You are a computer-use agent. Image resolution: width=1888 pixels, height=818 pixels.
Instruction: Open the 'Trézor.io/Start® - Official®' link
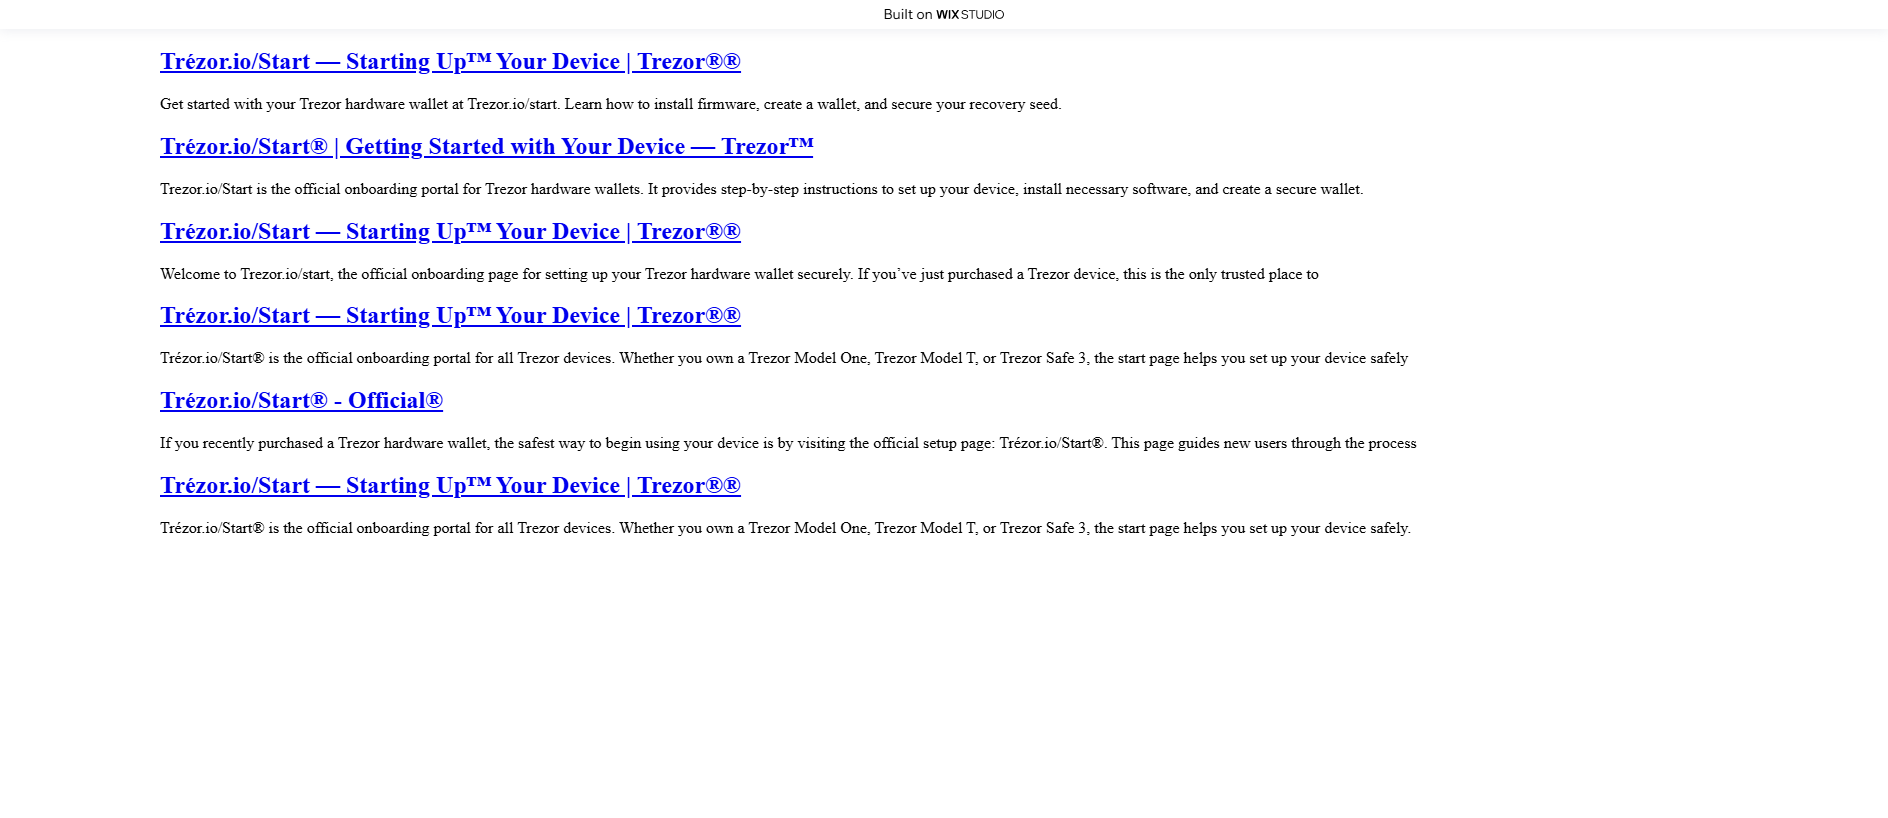pos(301,401)
